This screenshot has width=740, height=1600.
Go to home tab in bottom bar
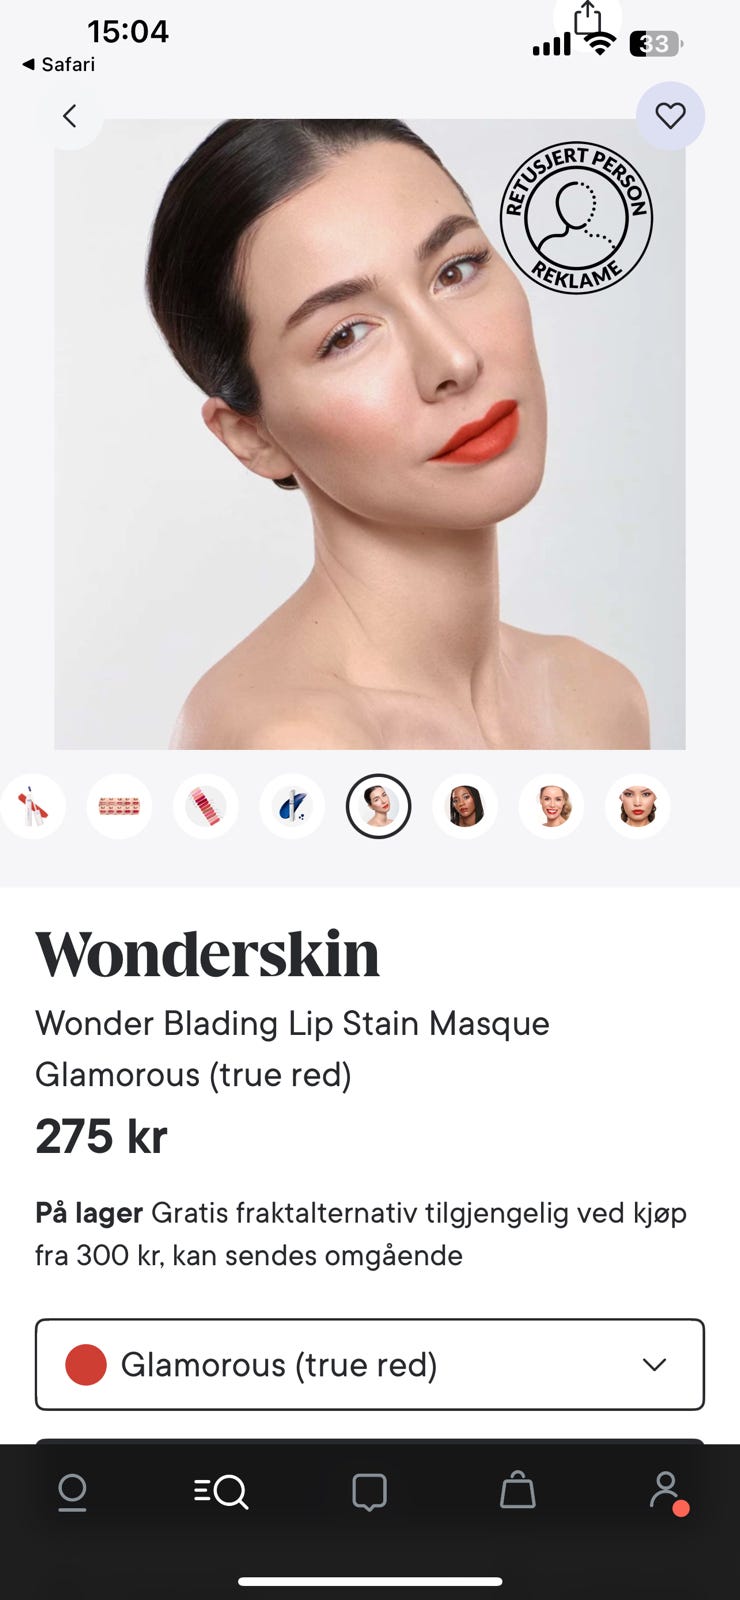(x=72, y=1492)
